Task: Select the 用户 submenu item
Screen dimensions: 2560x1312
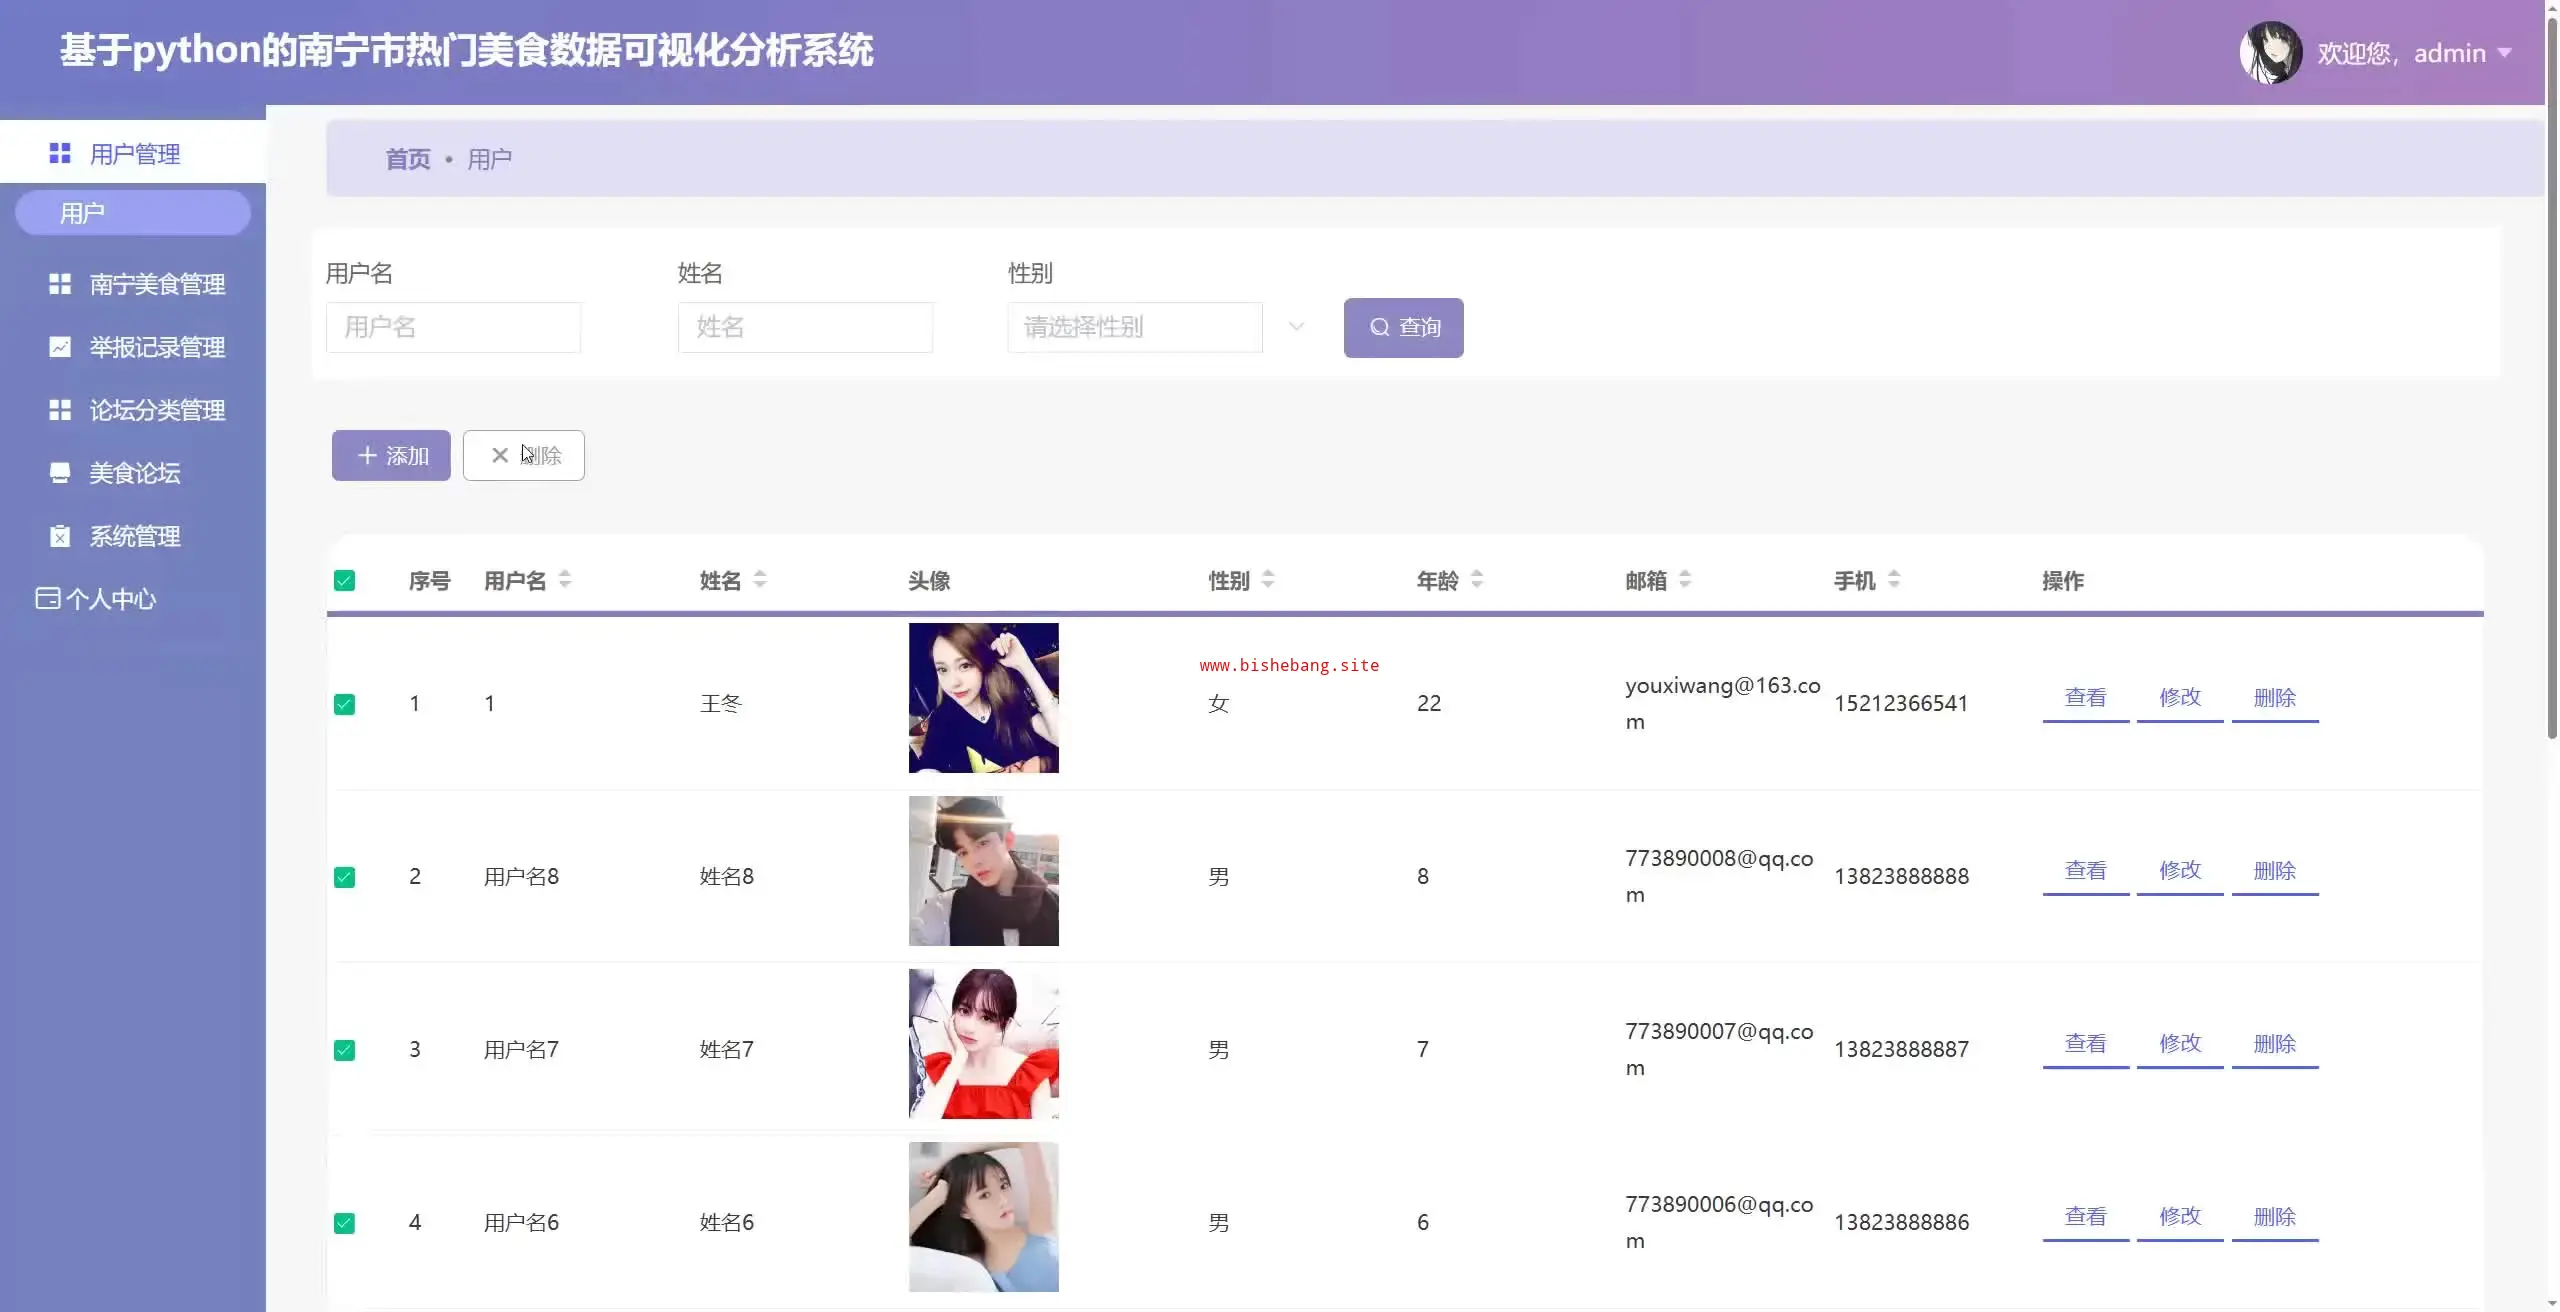Action: click(x=132, y=213)
